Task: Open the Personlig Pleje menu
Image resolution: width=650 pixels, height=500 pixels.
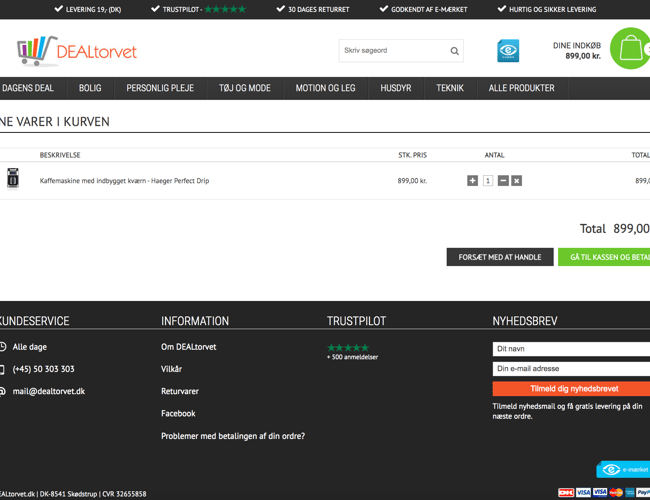Action: (160, 88)
